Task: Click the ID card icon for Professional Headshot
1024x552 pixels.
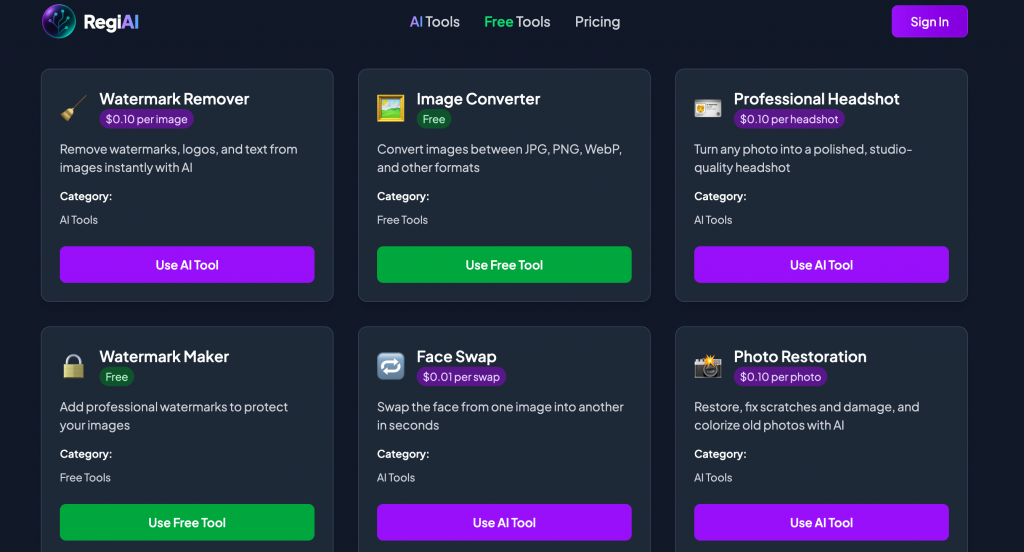Action: click(x=708, y=108)
